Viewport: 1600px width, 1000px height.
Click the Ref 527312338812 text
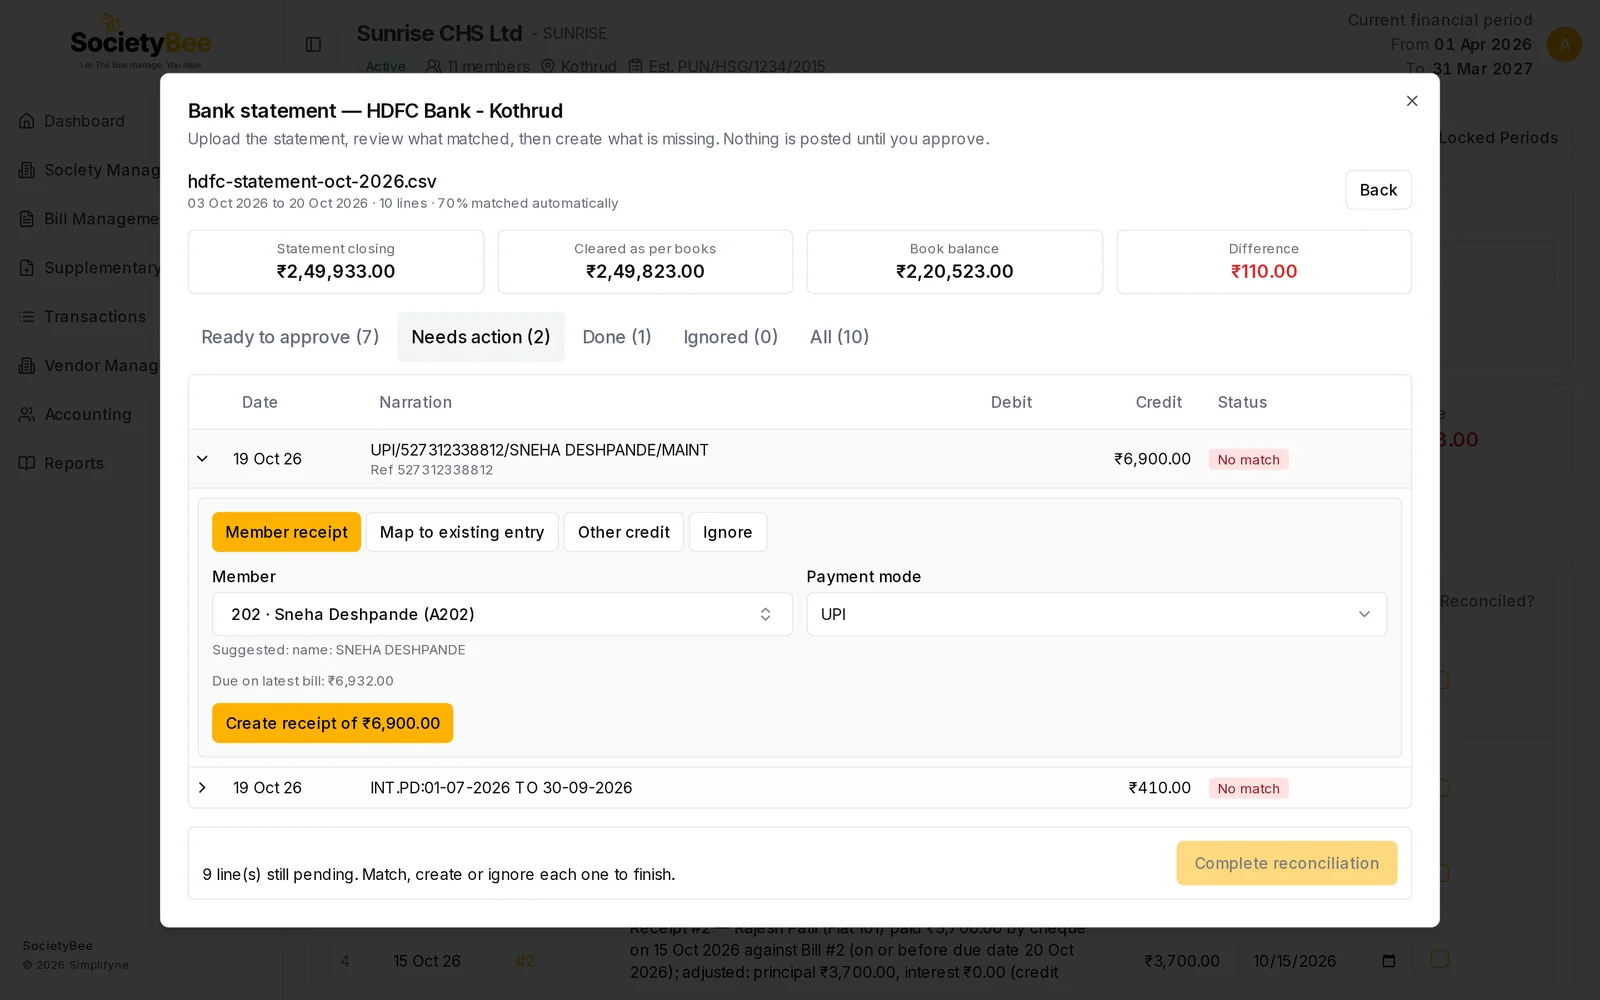432,470
